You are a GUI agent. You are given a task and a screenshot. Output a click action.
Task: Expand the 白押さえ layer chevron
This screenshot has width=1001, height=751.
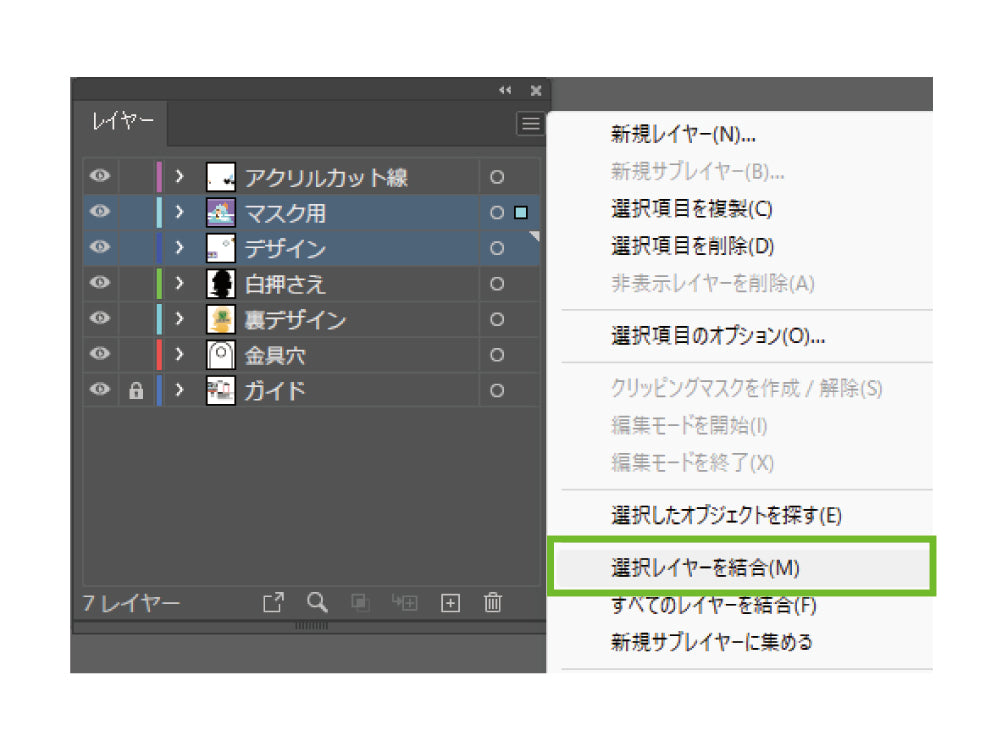click(x=179, y=283)
